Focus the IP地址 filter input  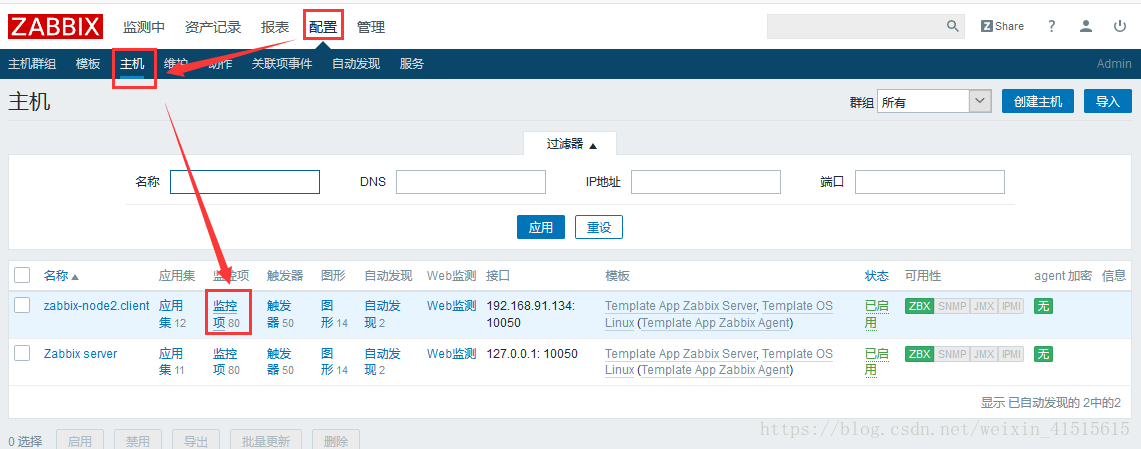tap(706, 182)
